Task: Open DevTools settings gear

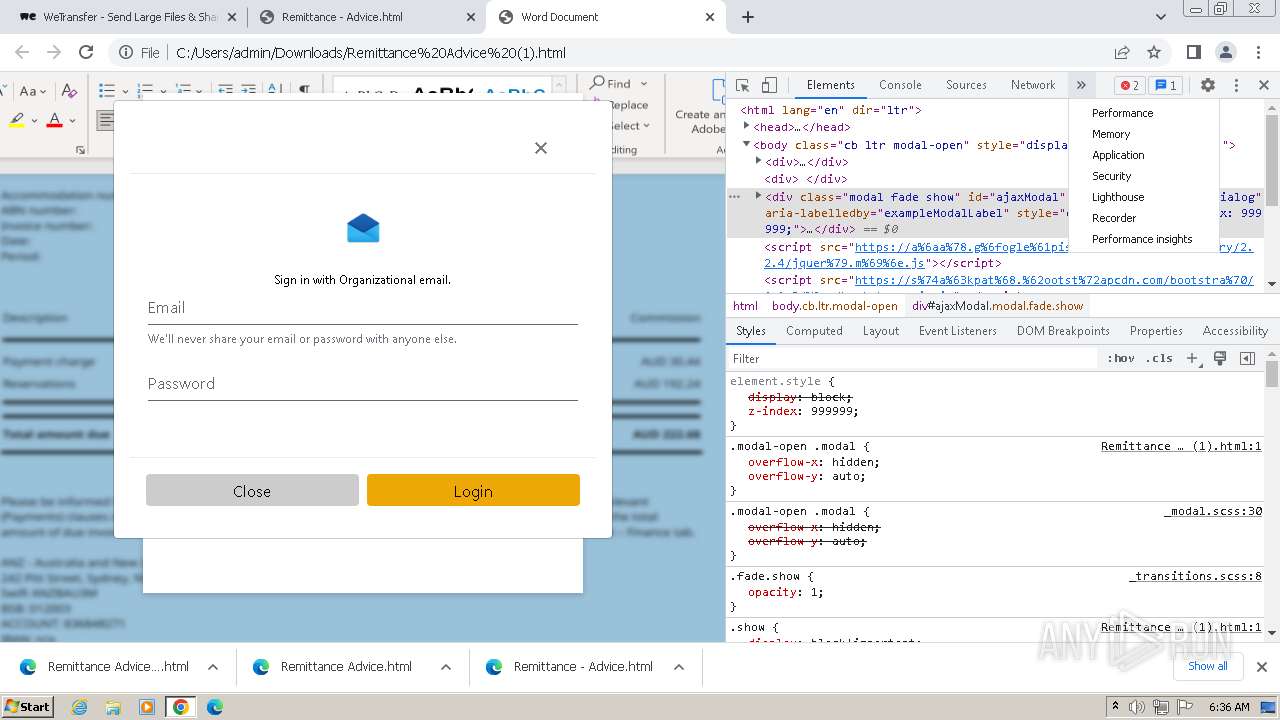Action: click(x=1208, y=85)
